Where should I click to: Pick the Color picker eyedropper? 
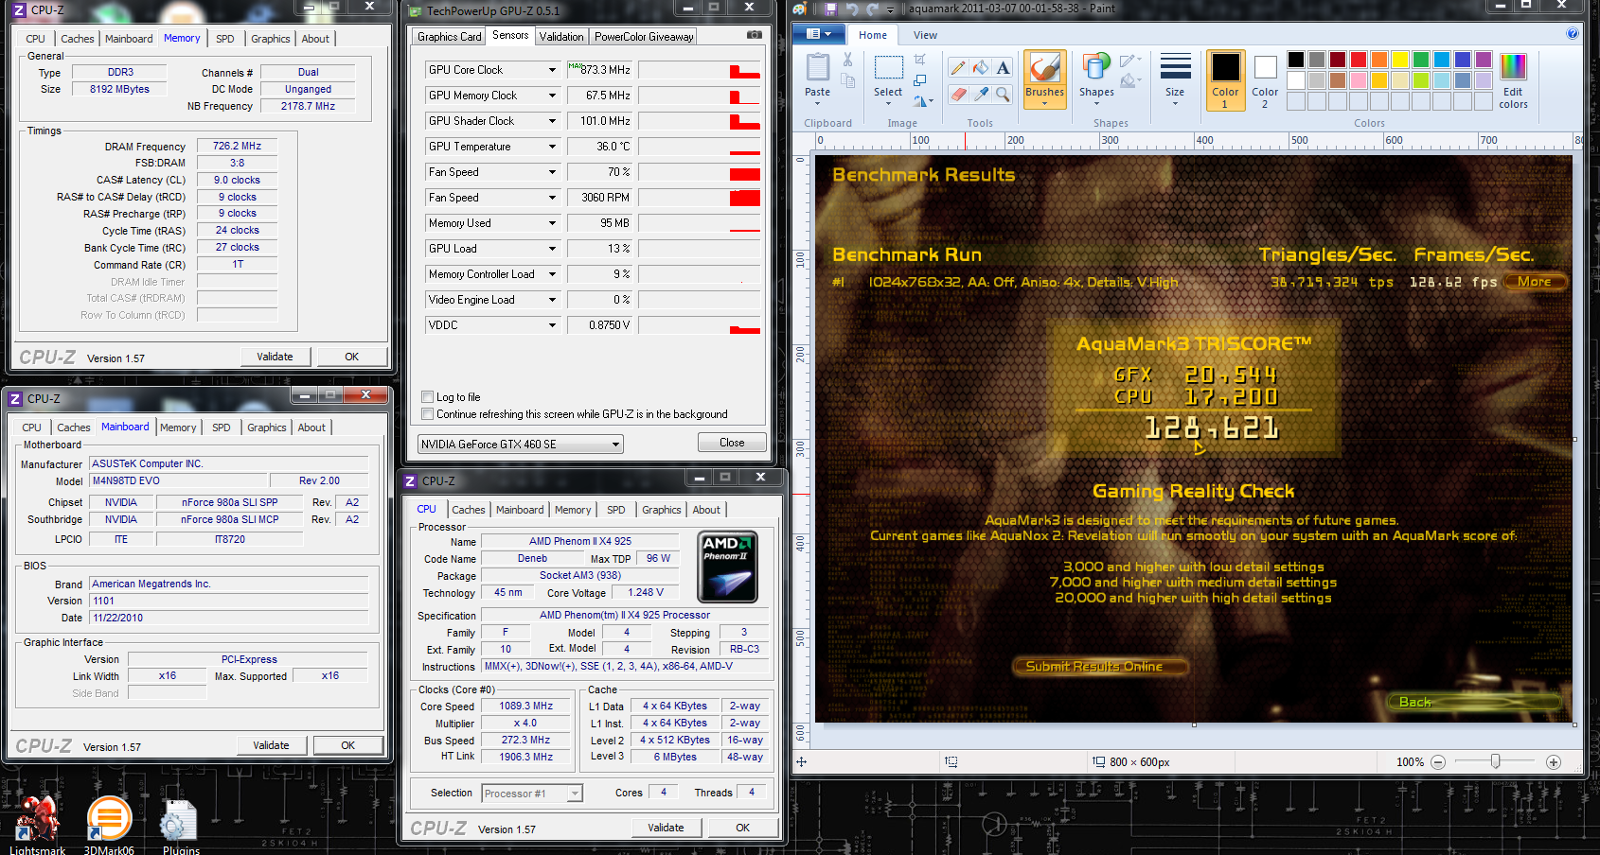tap(981, 94)
